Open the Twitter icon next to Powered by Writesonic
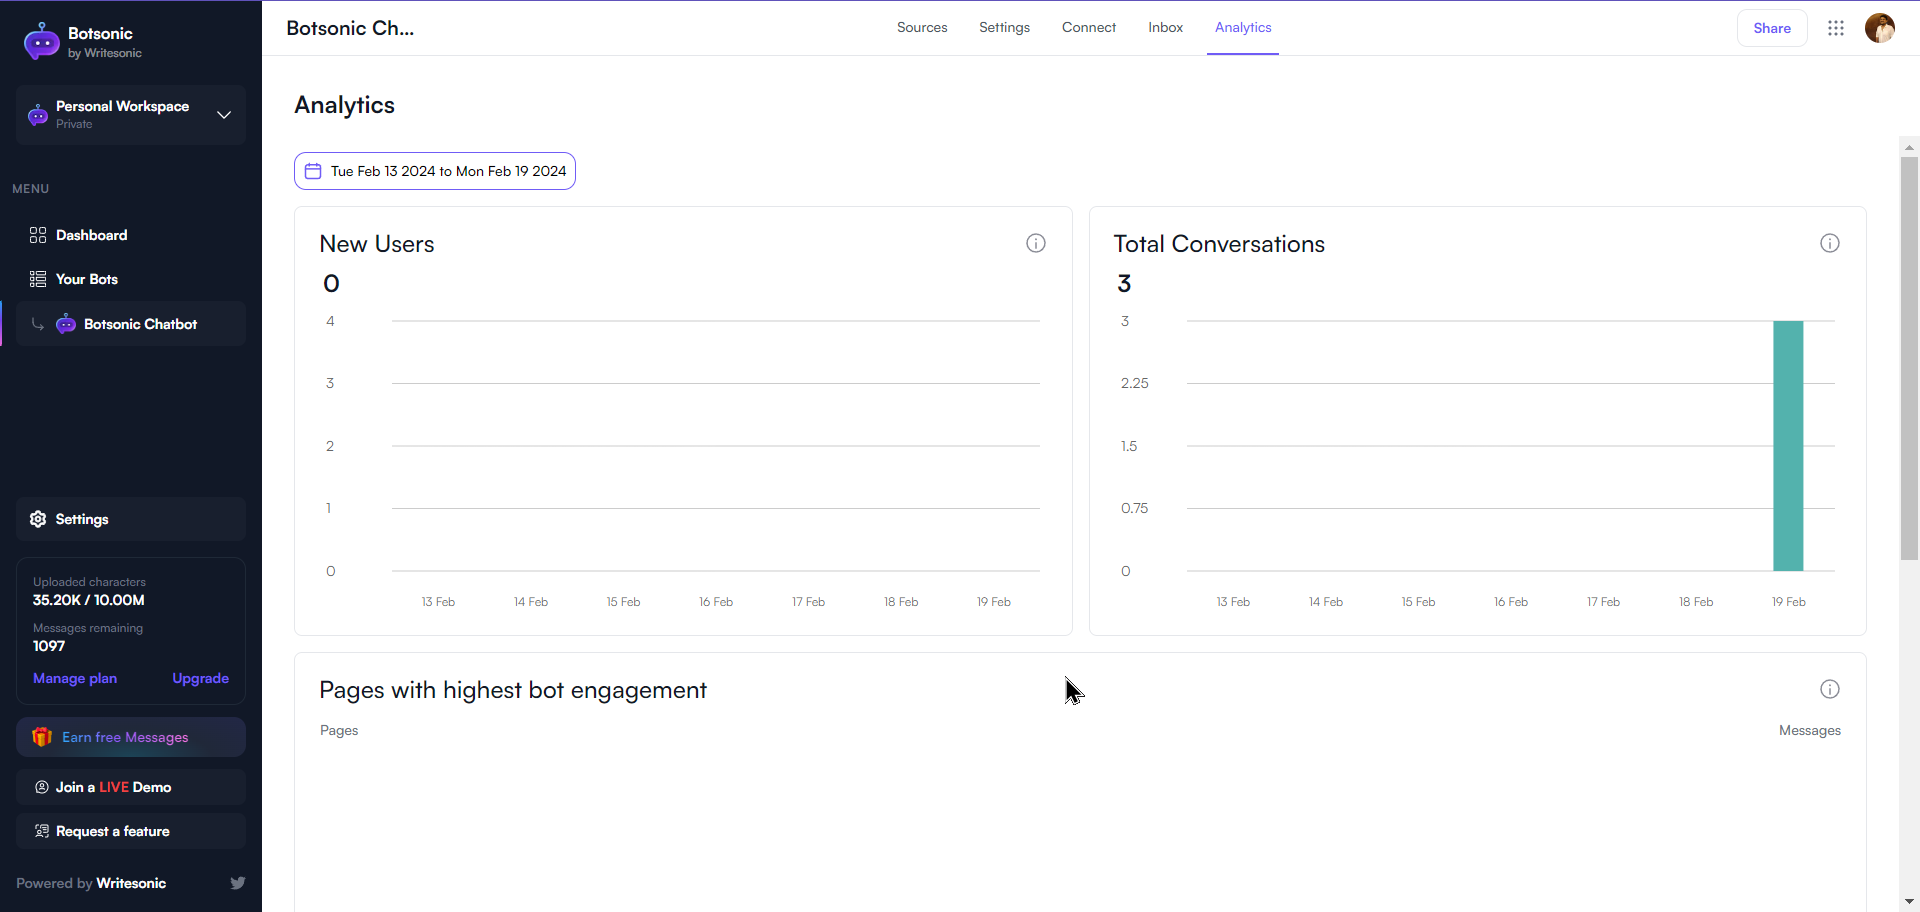The image size is (1920, 912). tap(237, 883)
